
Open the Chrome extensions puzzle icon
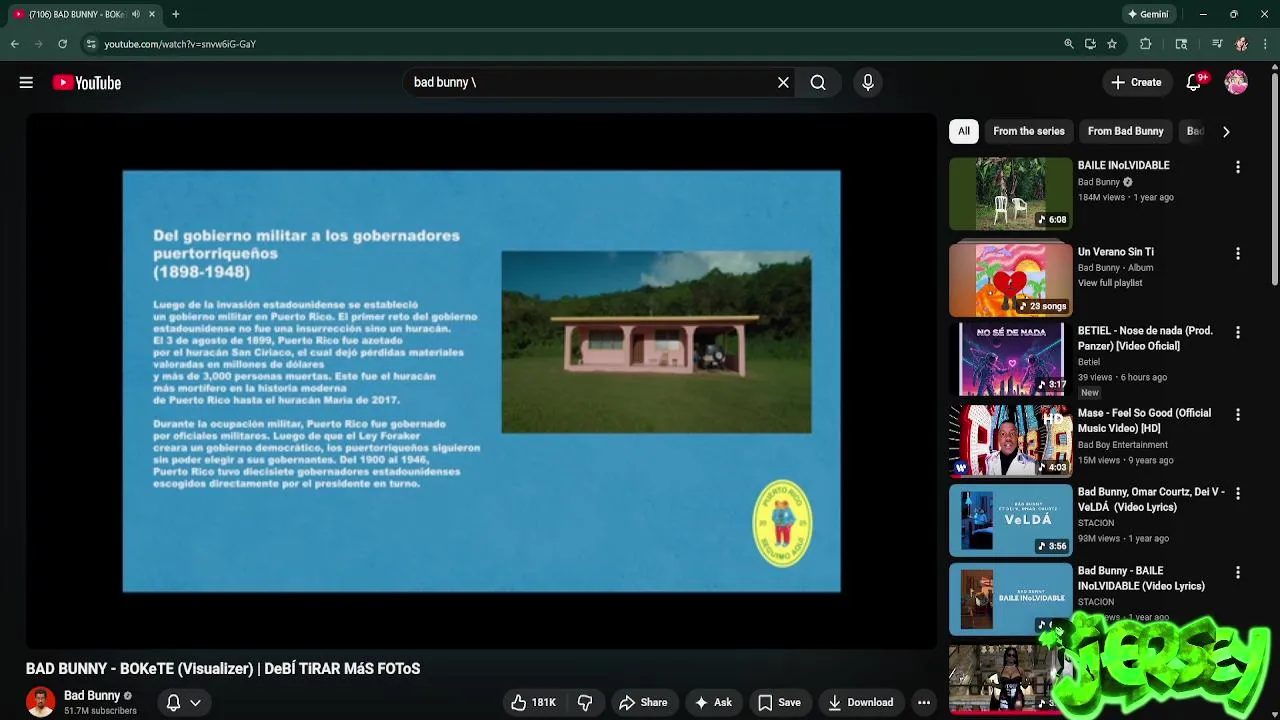point(1146,44)
